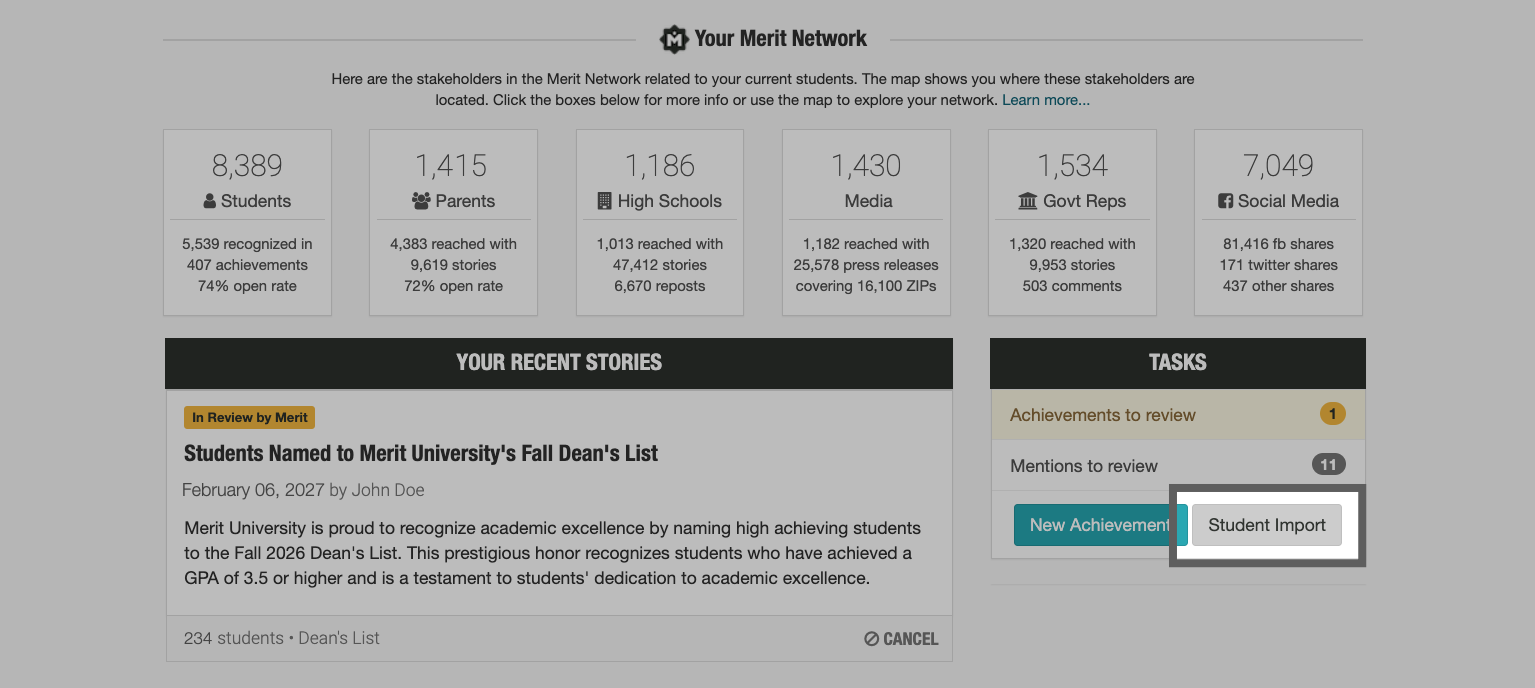Click the Merit Network logo icon
Image resolution: width=1535 pixels, height=688 pixels.
point(674,39)
